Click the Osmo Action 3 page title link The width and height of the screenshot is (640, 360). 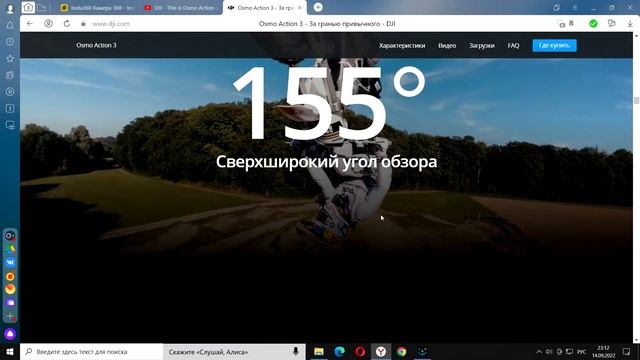pos(96,45)
